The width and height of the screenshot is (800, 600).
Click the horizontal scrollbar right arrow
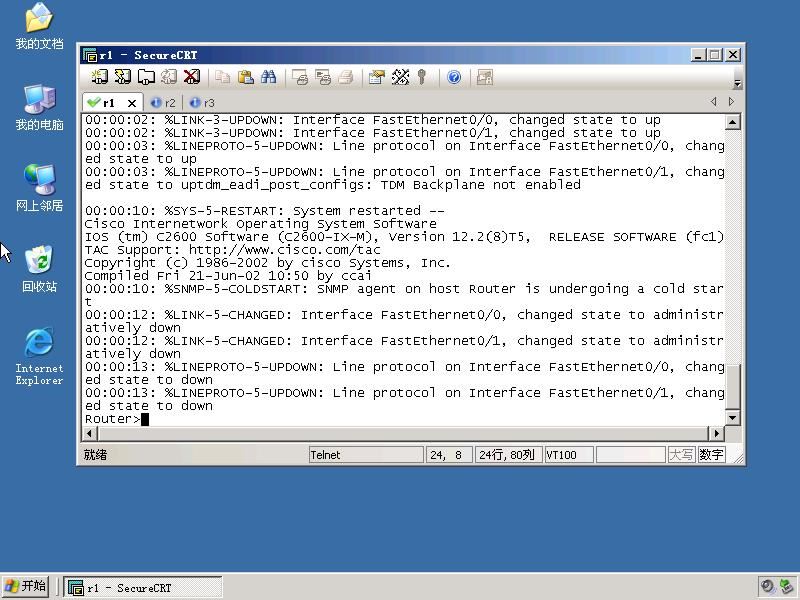click(716, 434)
